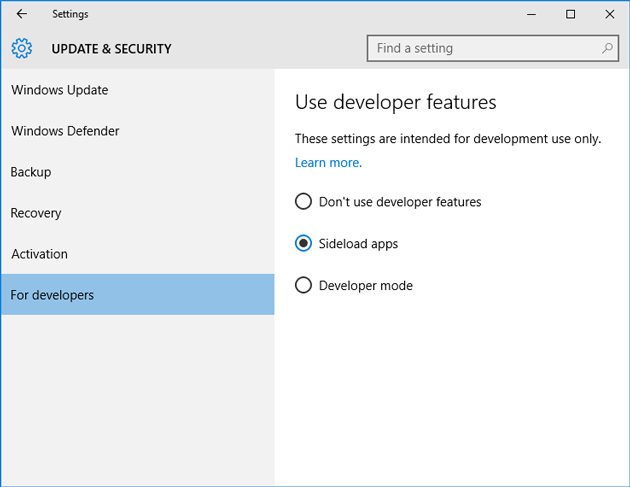Open the Learn more link
The width and height of the screenshot is (630, 487).
[x=328, y=162]
